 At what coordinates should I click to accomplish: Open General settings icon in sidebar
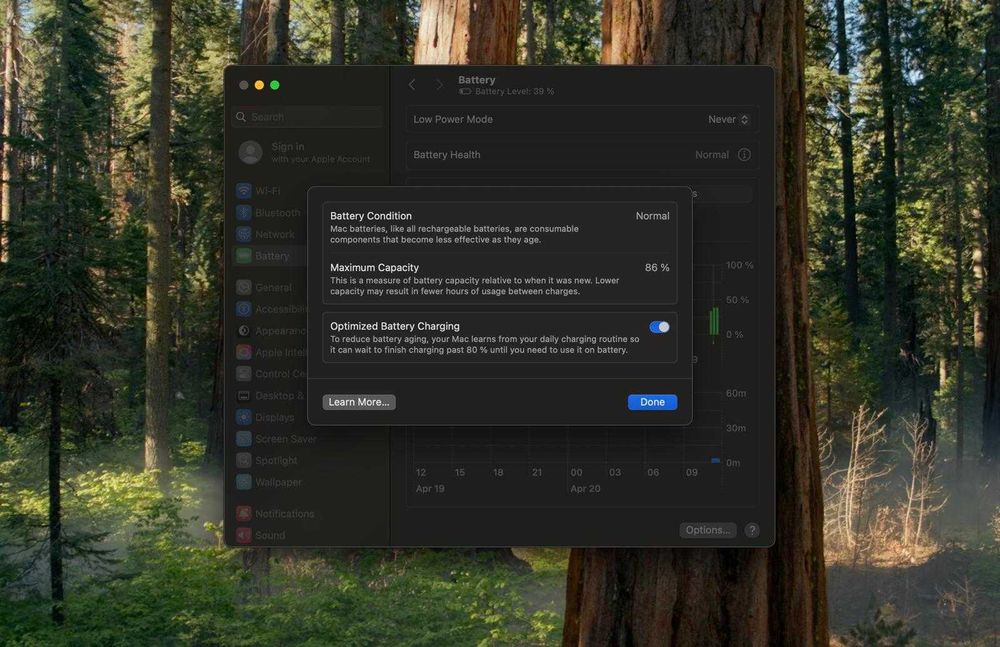click(x=244, y=287)
